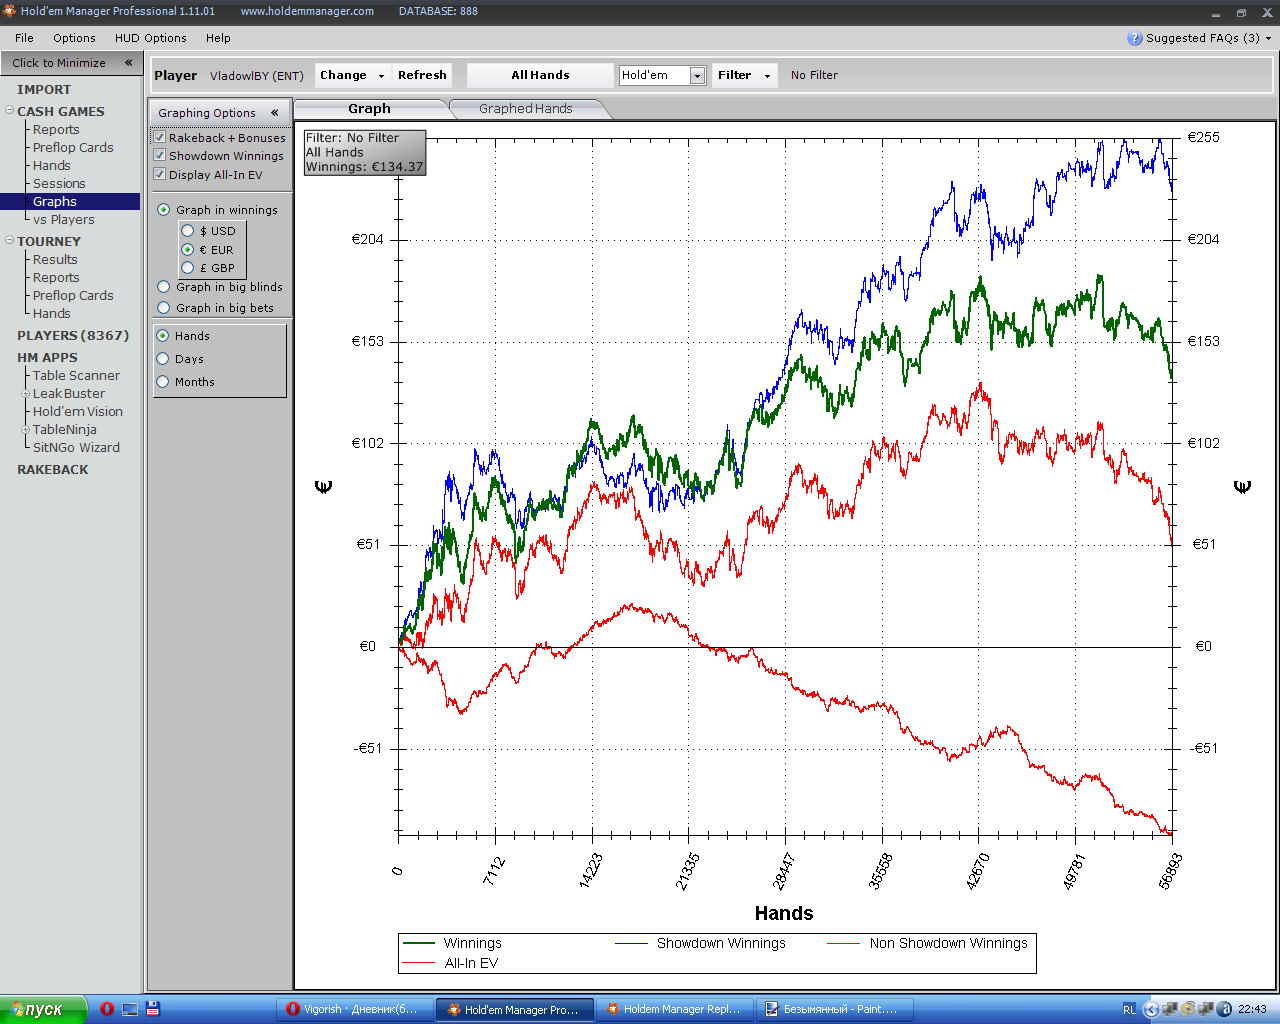This screenshot has width=1280, height=1024.
Task: Select the Days radio button
Action: point(163,359)
